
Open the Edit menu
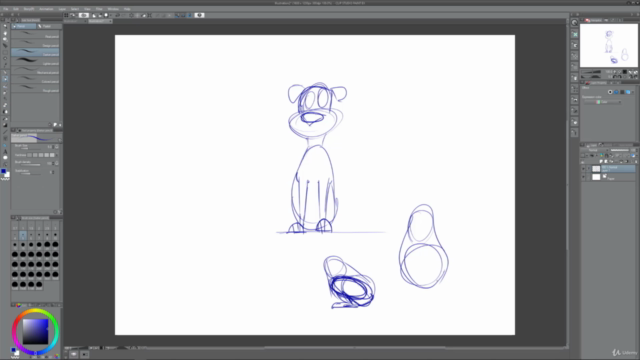16,9
